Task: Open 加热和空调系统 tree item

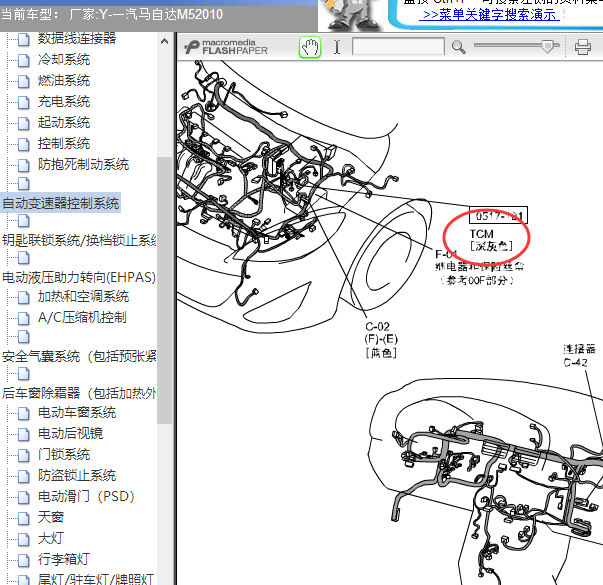Action: click(x=83, y=297)
